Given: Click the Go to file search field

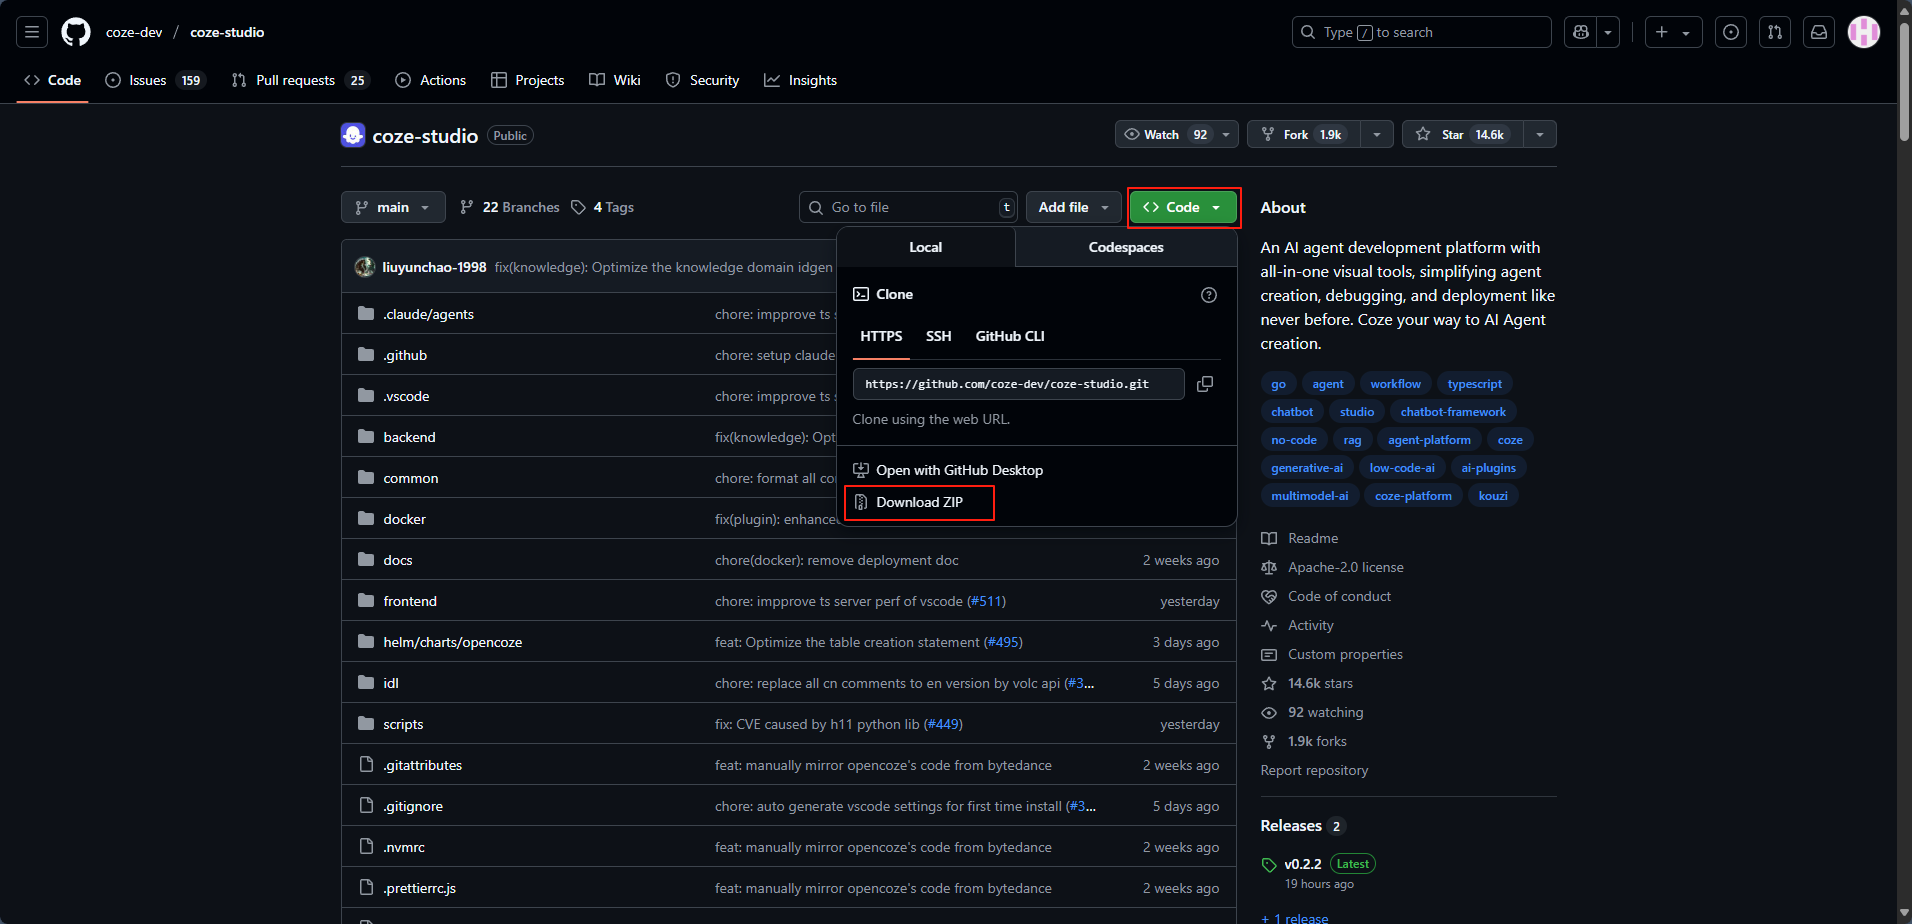Looking at the screenshot, I should point(908,207).
